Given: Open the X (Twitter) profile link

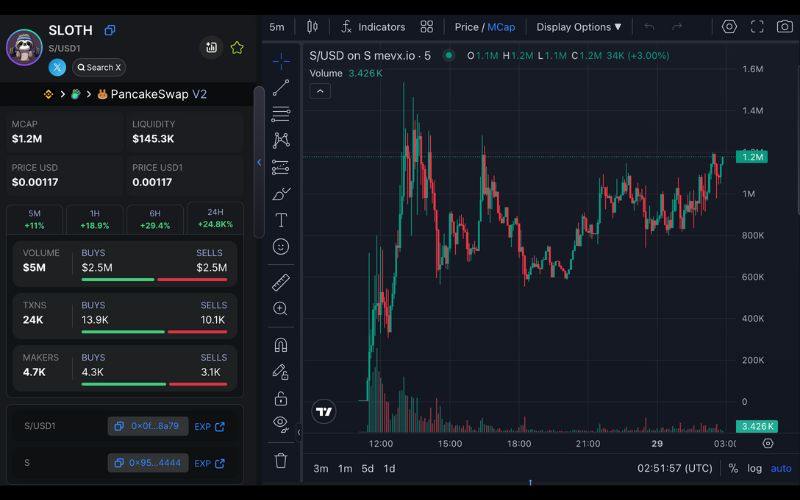Looking at the screenshot, I should [57, 67].
